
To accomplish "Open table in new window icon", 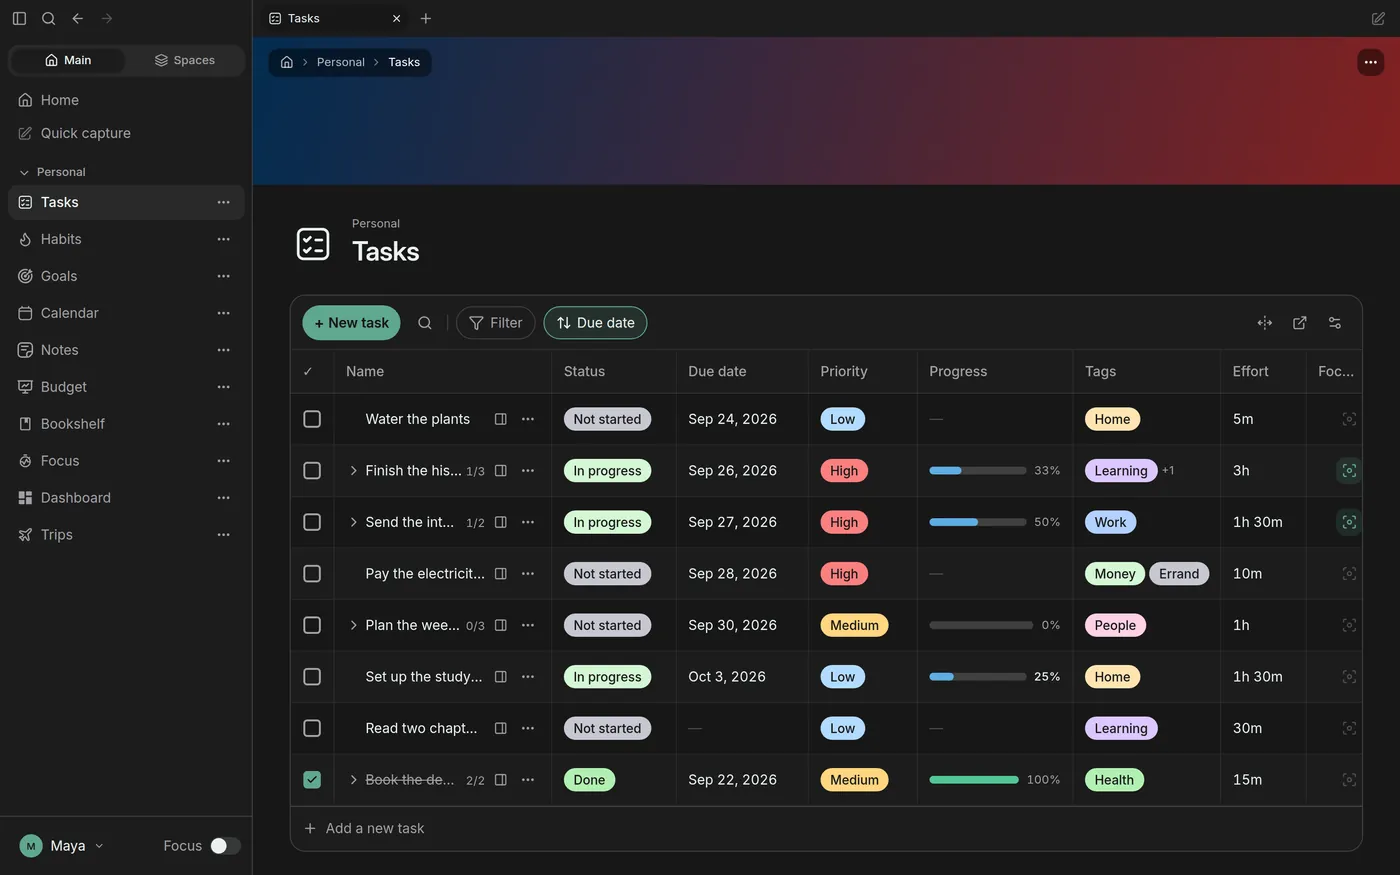I will pyautogui.click(x=1300, y=323).
